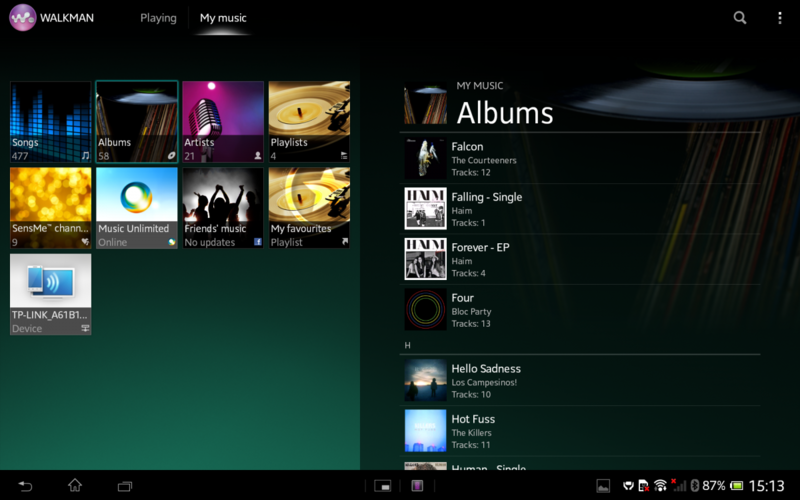Open the Friends' music tile
Viewport: 800px width, 500px height.
click(223, 208)
